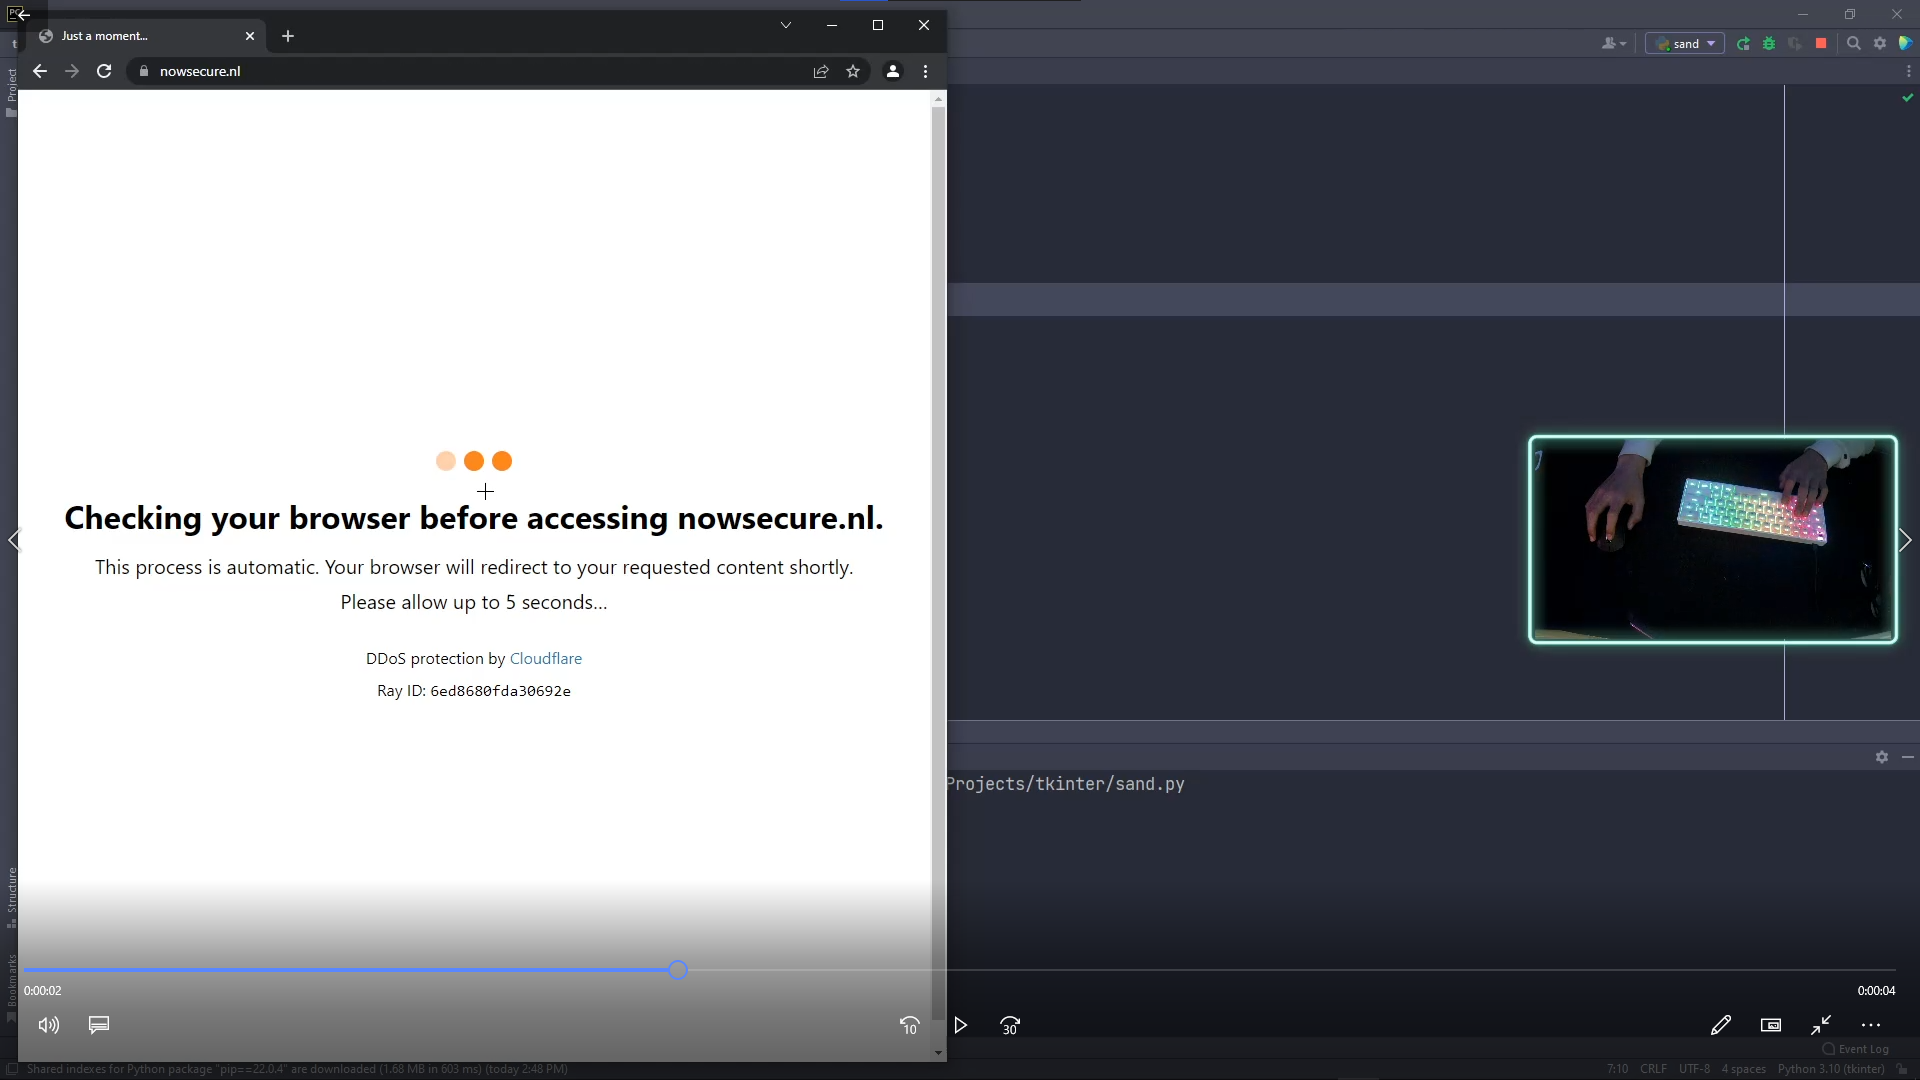The height and width of the screenshot is (1080, 1920).
Task: Open the player more options menu
Action: (1871, 1025)
